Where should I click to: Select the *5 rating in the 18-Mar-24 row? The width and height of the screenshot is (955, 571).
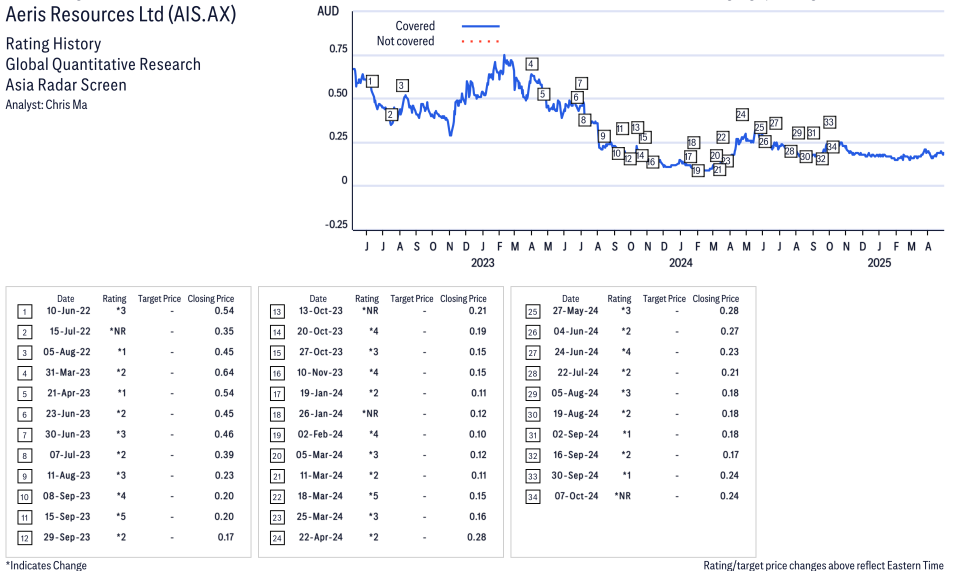click(373, 496)
